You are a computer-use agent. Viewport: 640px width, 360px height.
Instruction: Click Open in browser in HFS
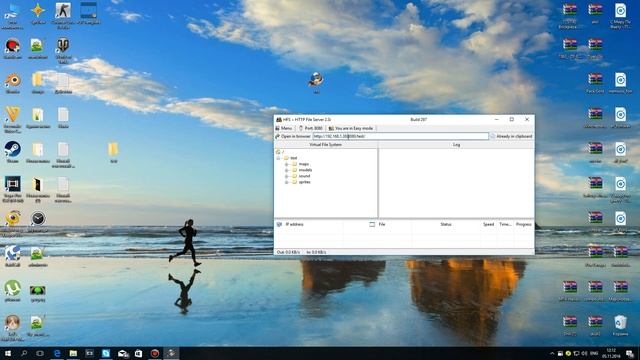pos(293,136)
